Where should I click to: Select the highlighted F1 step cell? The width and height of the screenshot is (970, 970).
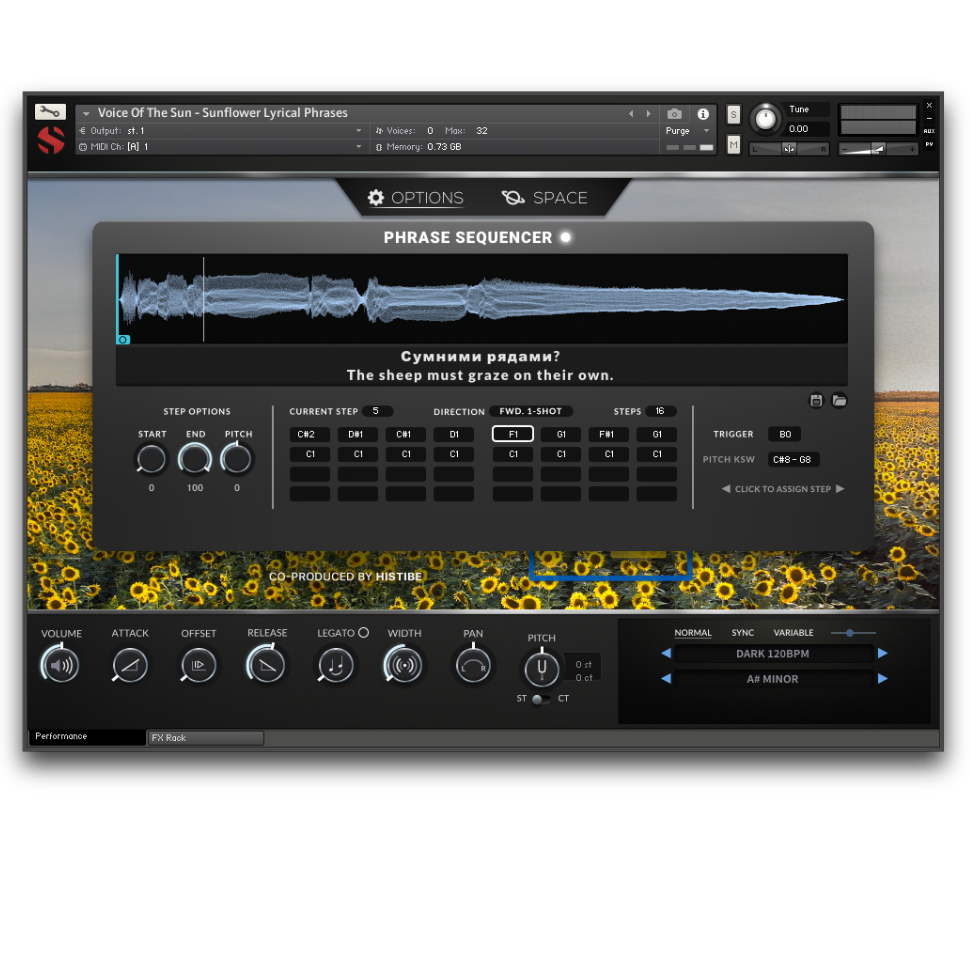point(513,434)
